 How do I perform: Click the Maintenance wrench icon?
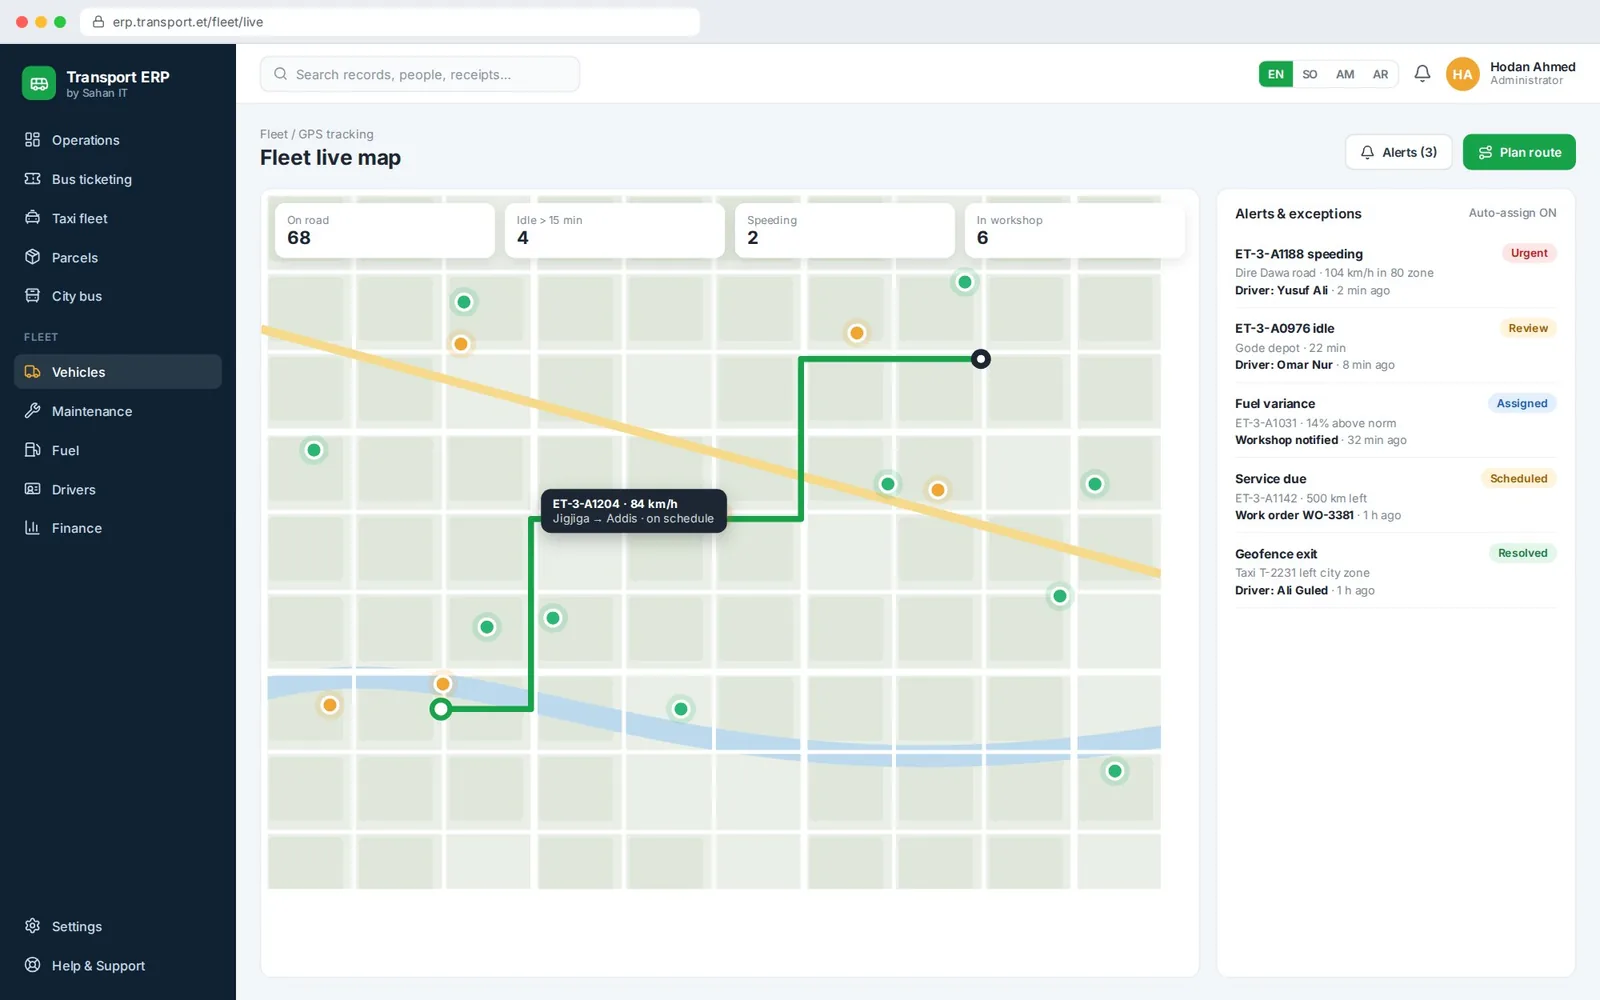point(33,411)
